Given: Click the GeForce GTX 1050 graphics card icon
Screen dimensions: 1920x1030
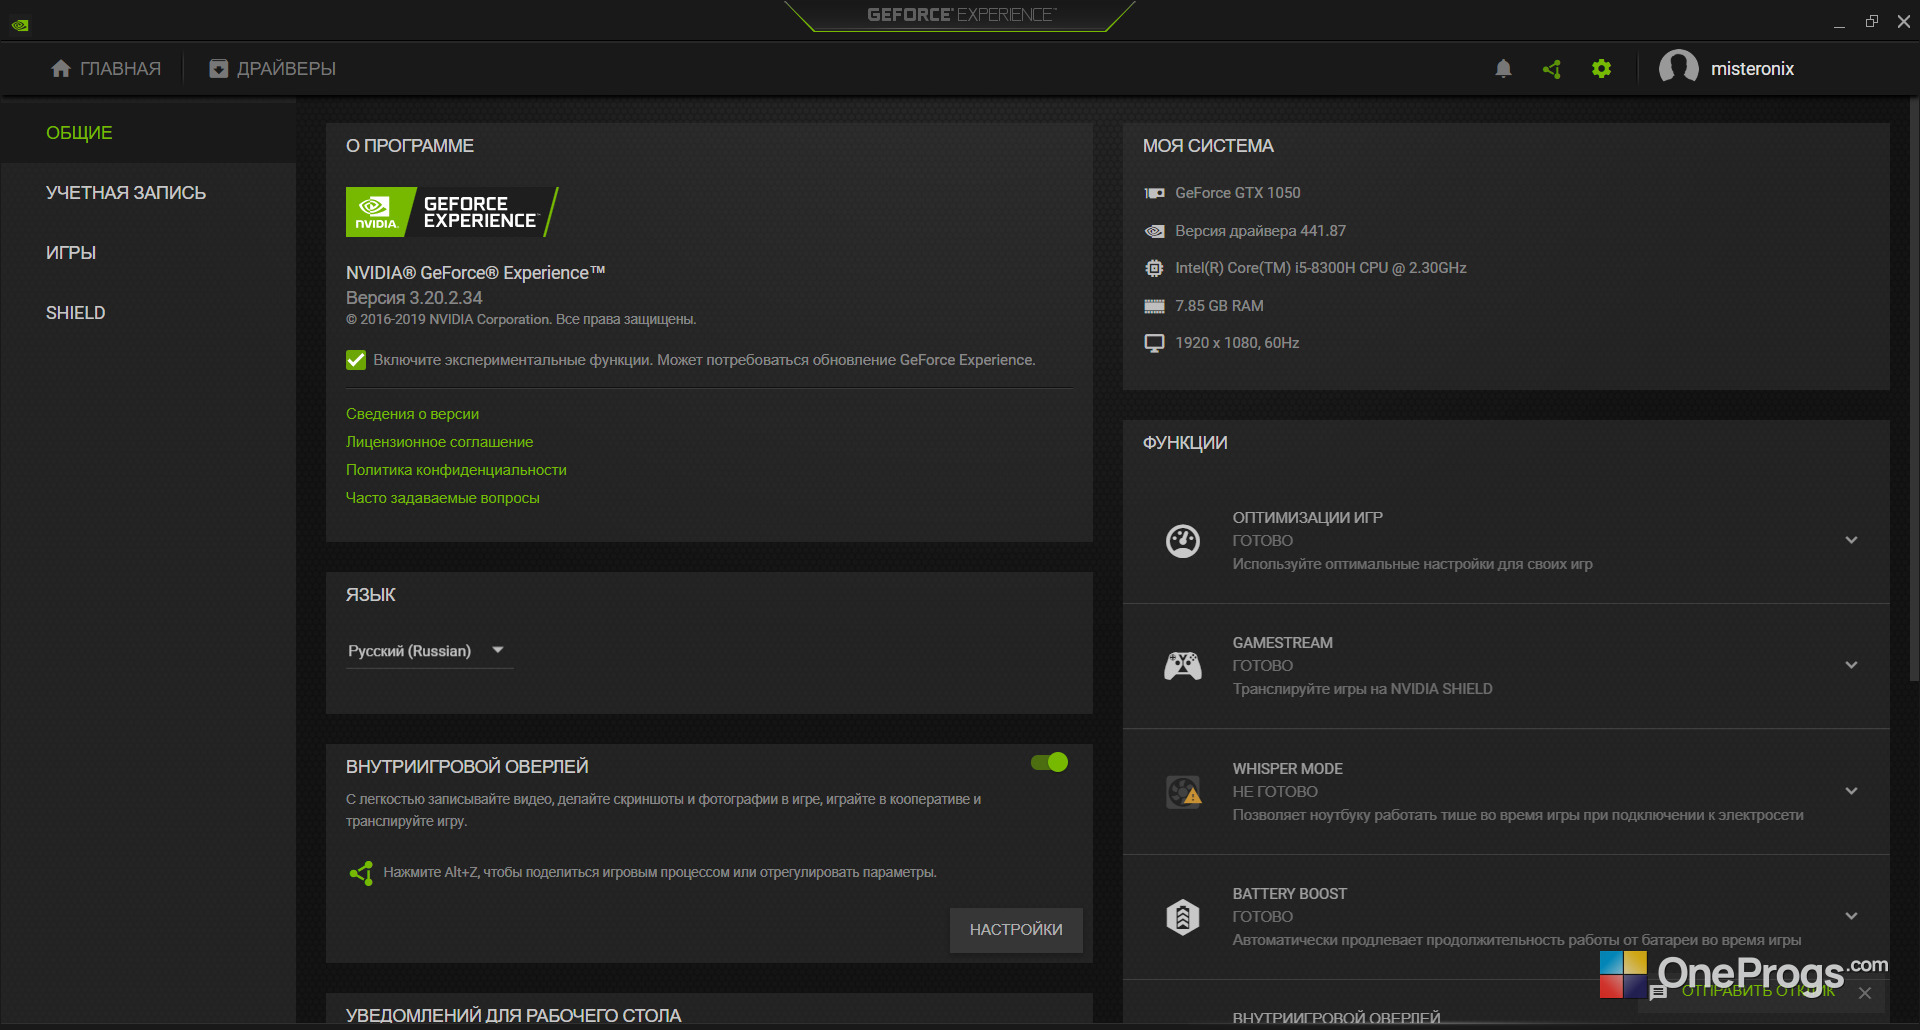Looking at the screenshot, I should [1154, 193].
